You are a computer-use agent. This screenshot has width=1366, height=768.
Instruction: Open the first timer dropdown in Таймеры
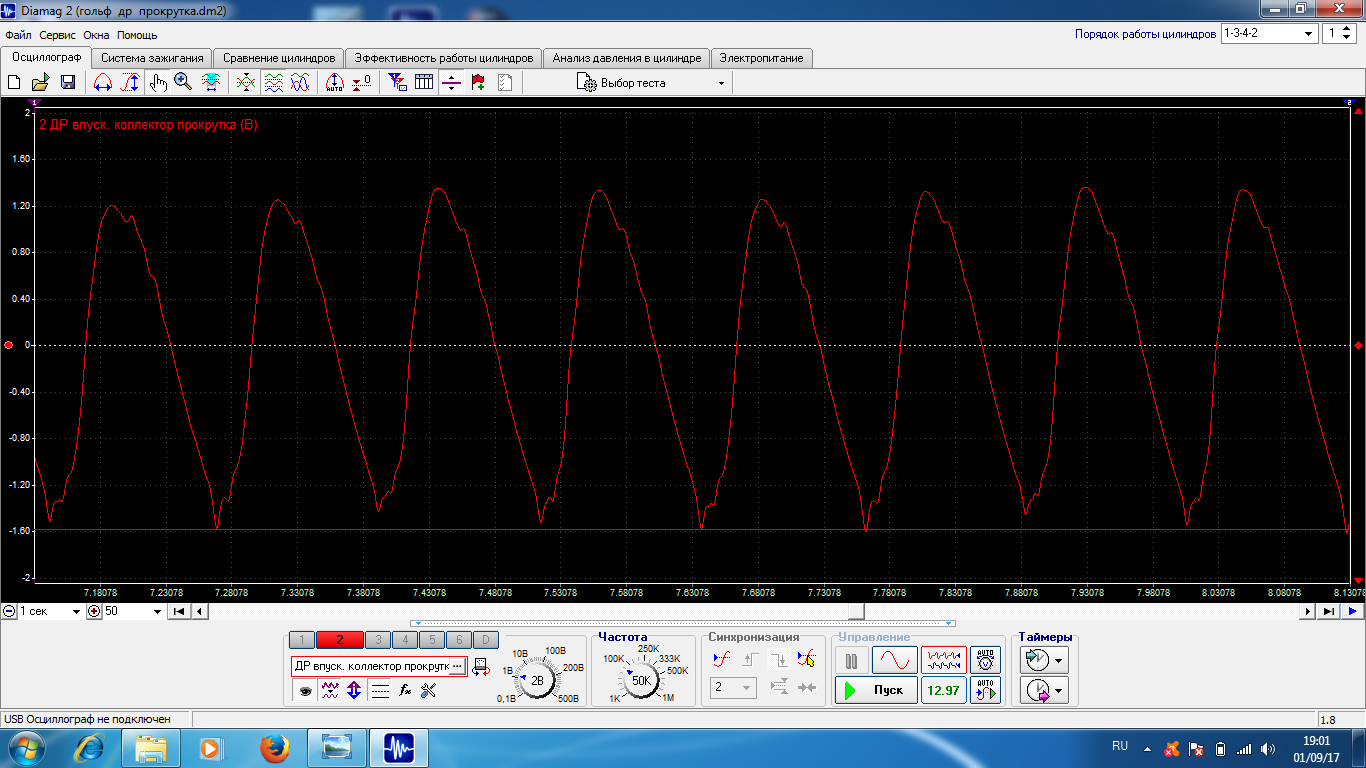pos(1043,660)
